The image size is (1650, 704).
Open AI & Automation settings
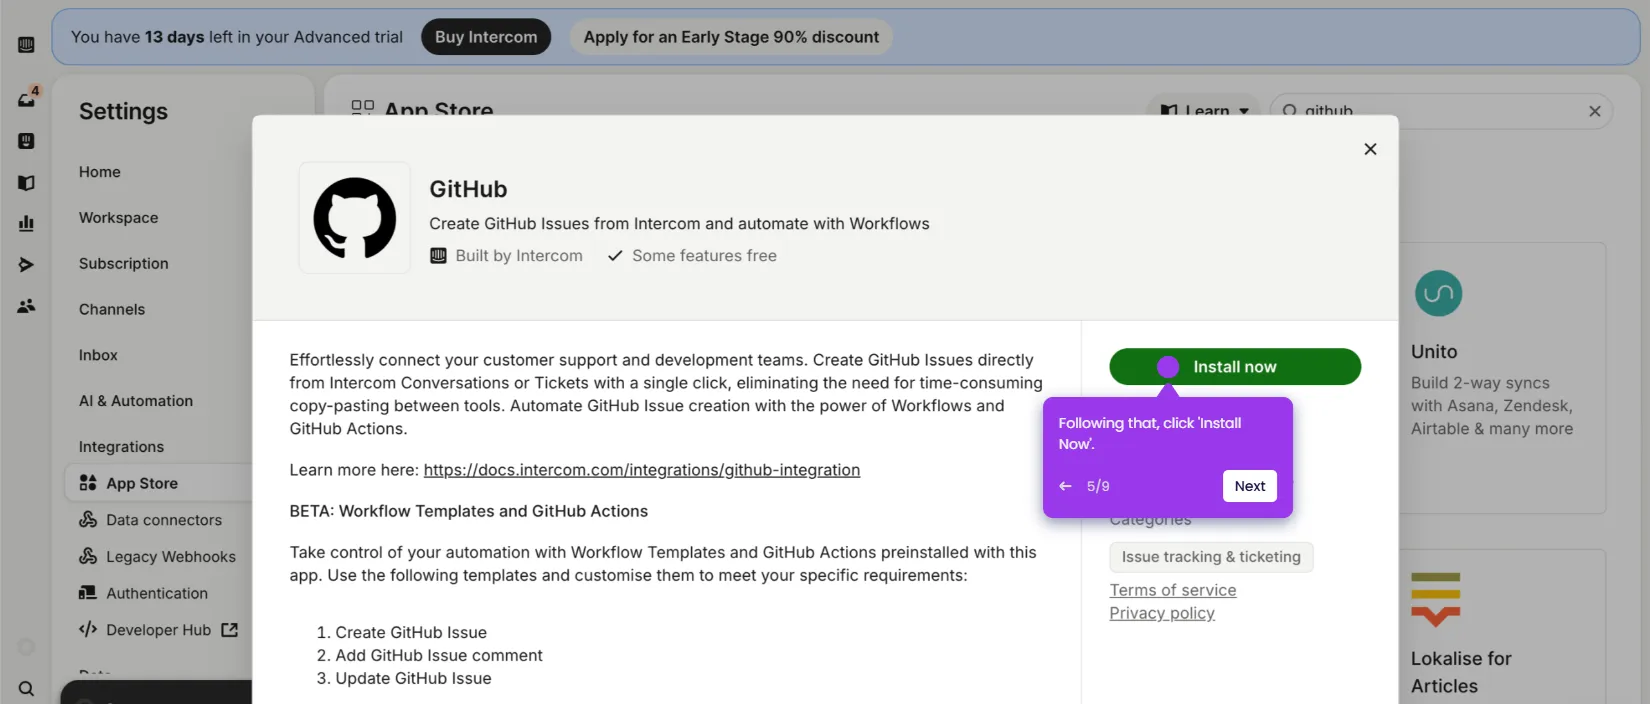click(136, 401)
